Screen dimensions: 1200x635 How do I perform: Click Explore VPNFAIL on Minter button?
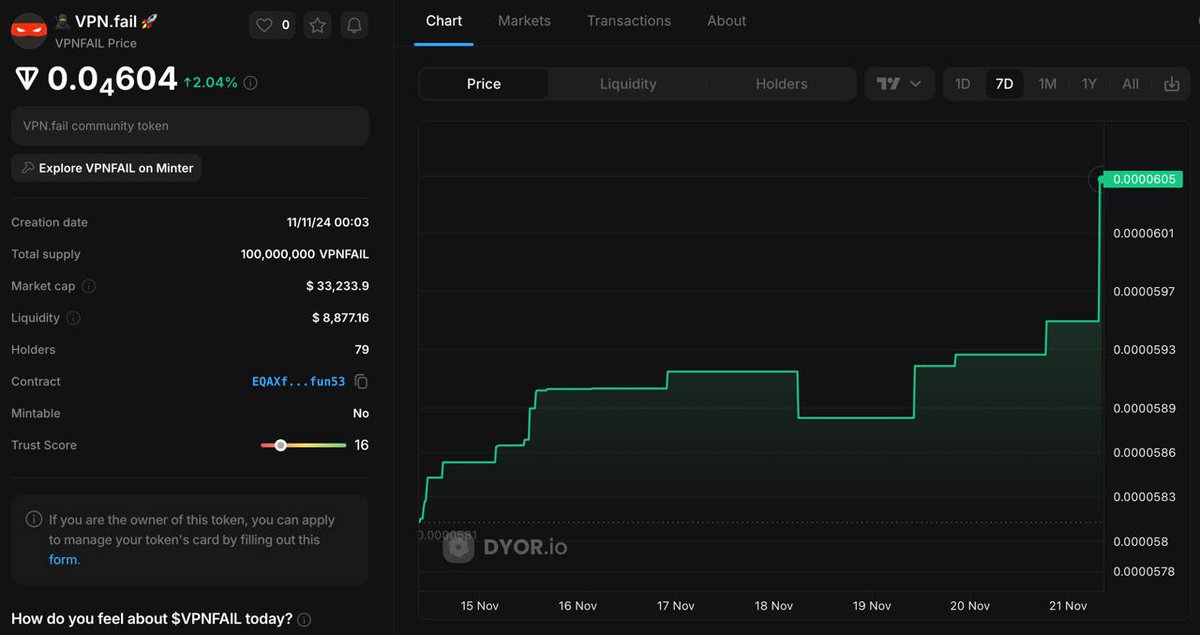tap(106, 168)
